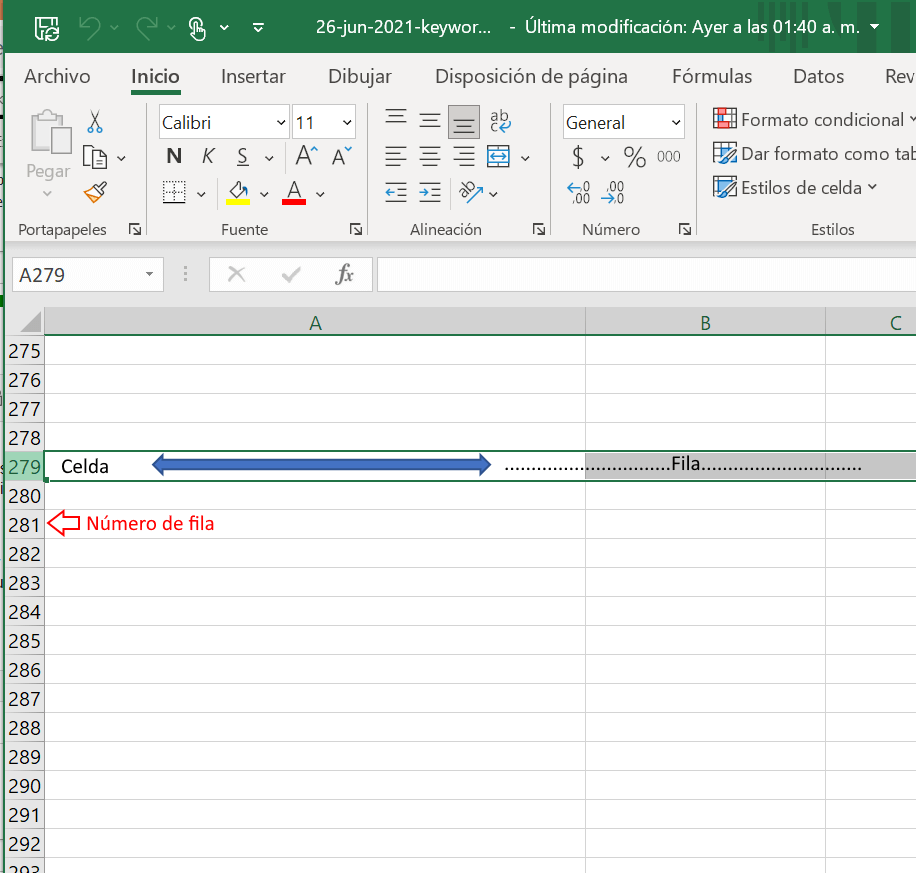The height and width of the screenshot is (873, 916).
Task: Click Increase Decimal icon
Action: tap(578, 192)
